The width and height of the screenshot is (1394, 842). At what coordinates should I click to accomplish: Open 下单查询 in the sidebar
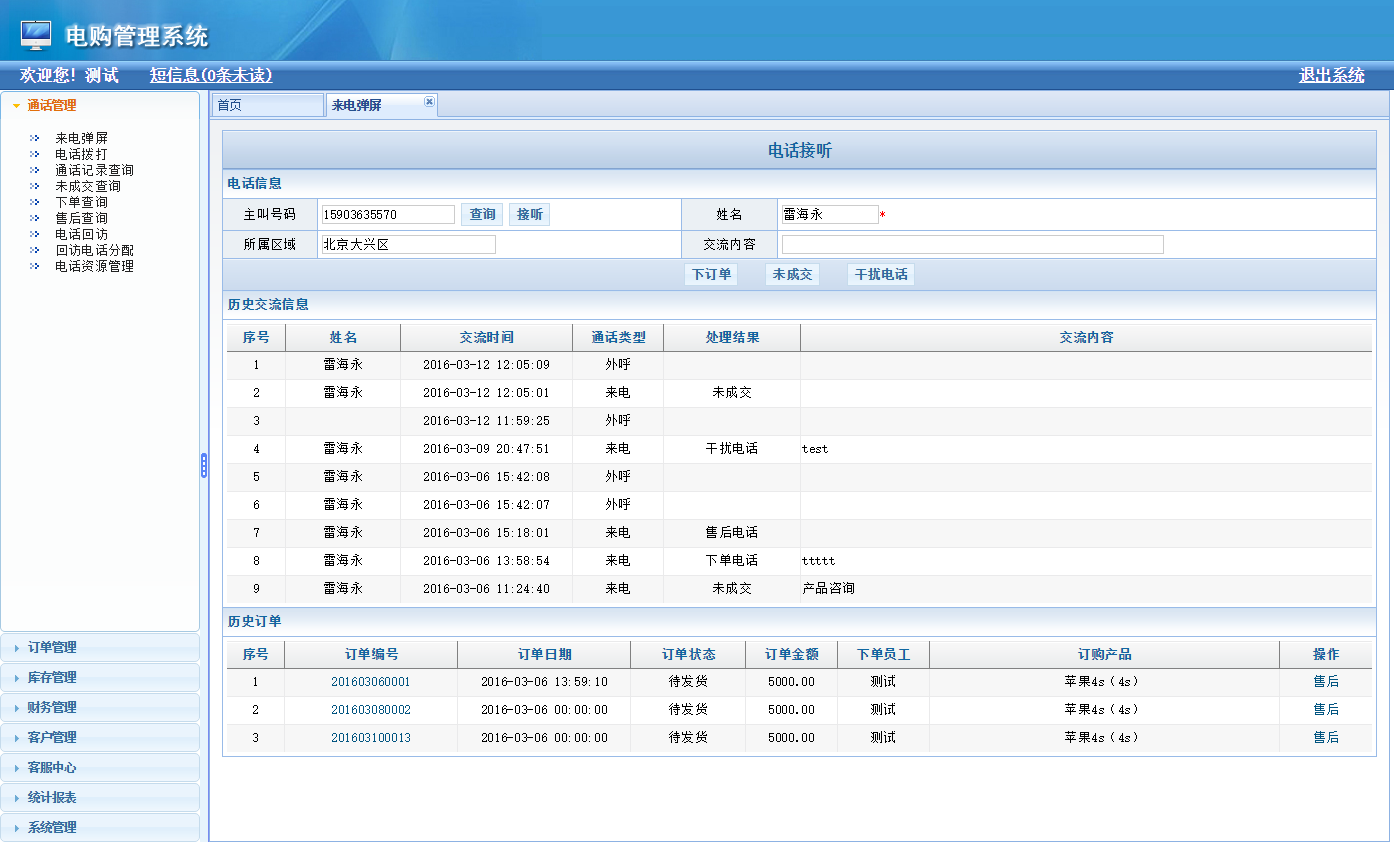[x=81, y=202]
